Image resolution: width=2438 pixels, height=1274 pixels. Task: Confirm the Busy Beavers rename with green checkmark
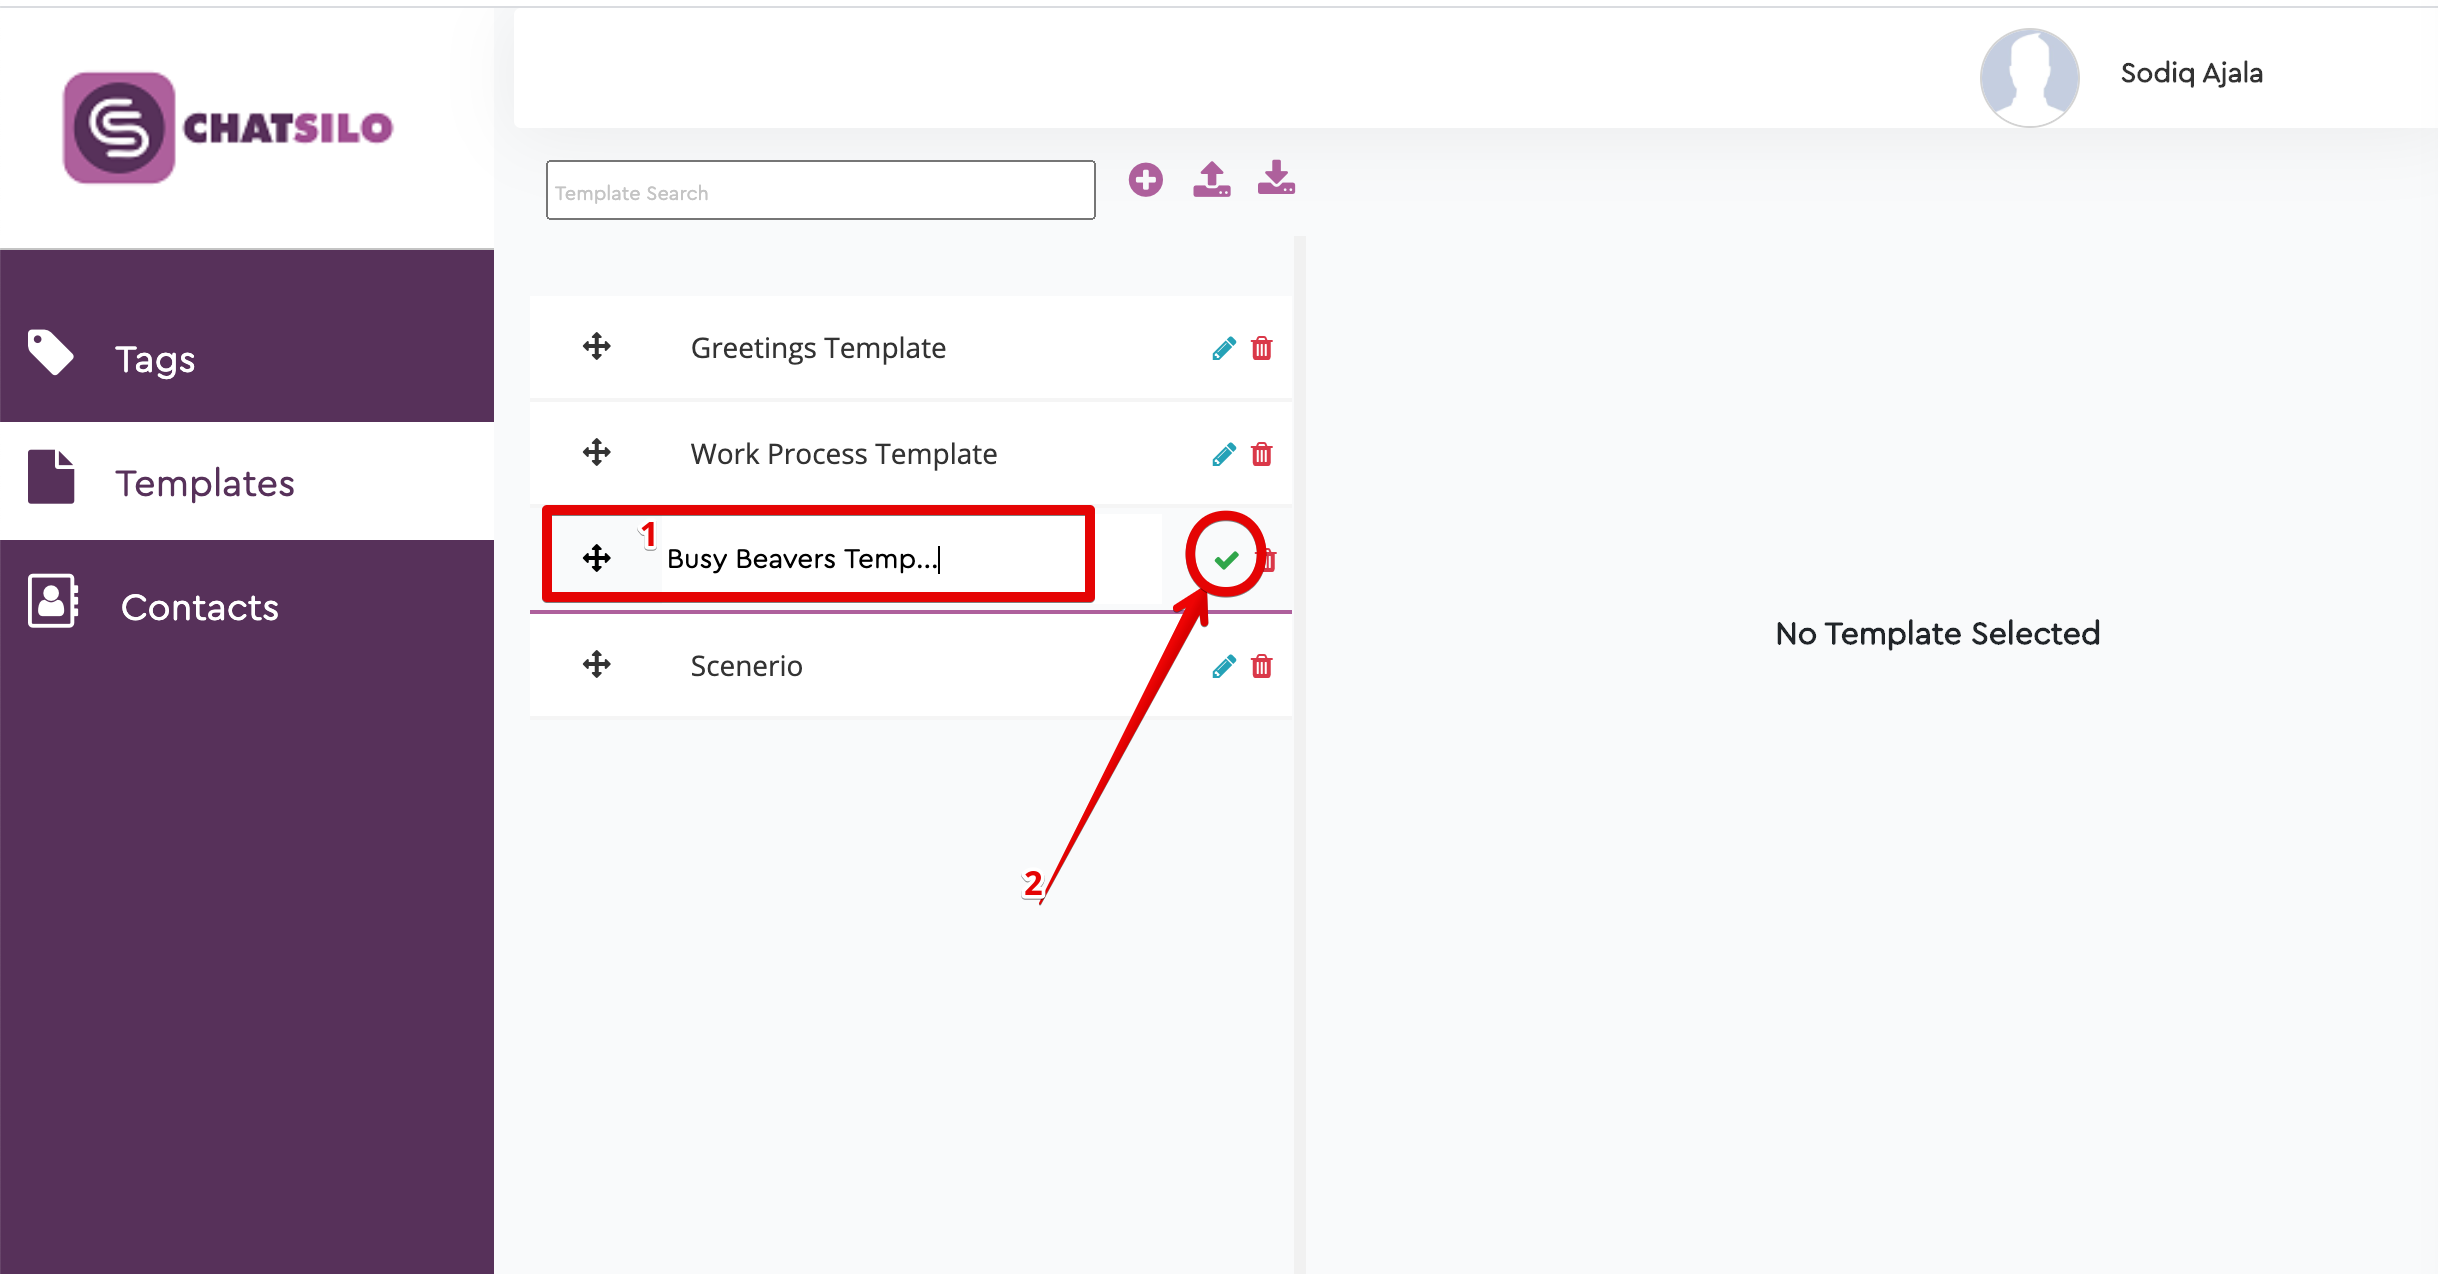[1225, 558]
